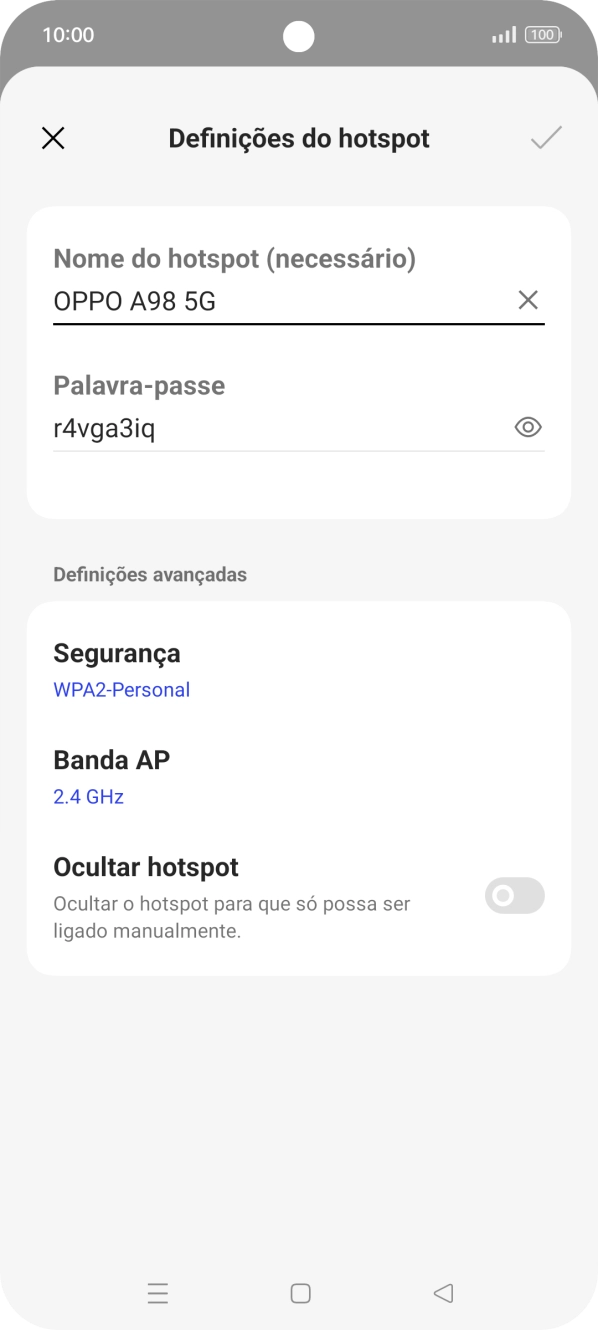Show the password using the eye icon

point(528,427)
